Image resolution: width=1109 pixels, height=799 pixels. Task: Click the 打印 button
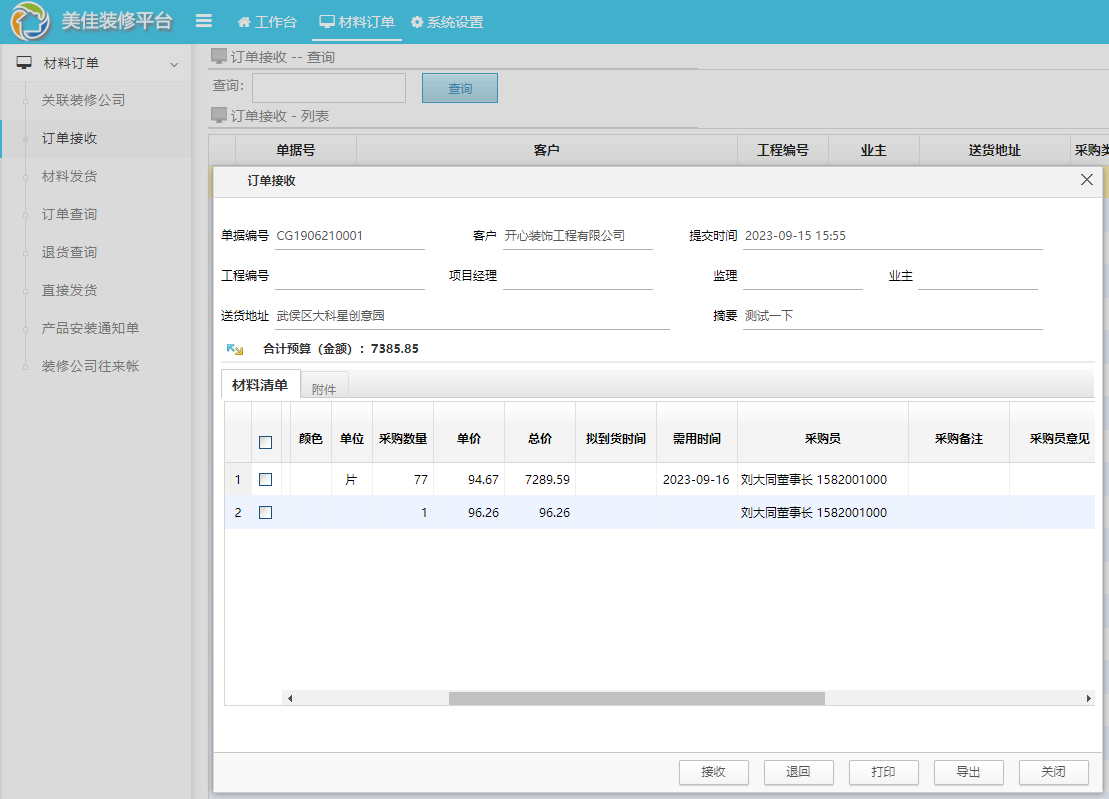coord(883,772)
